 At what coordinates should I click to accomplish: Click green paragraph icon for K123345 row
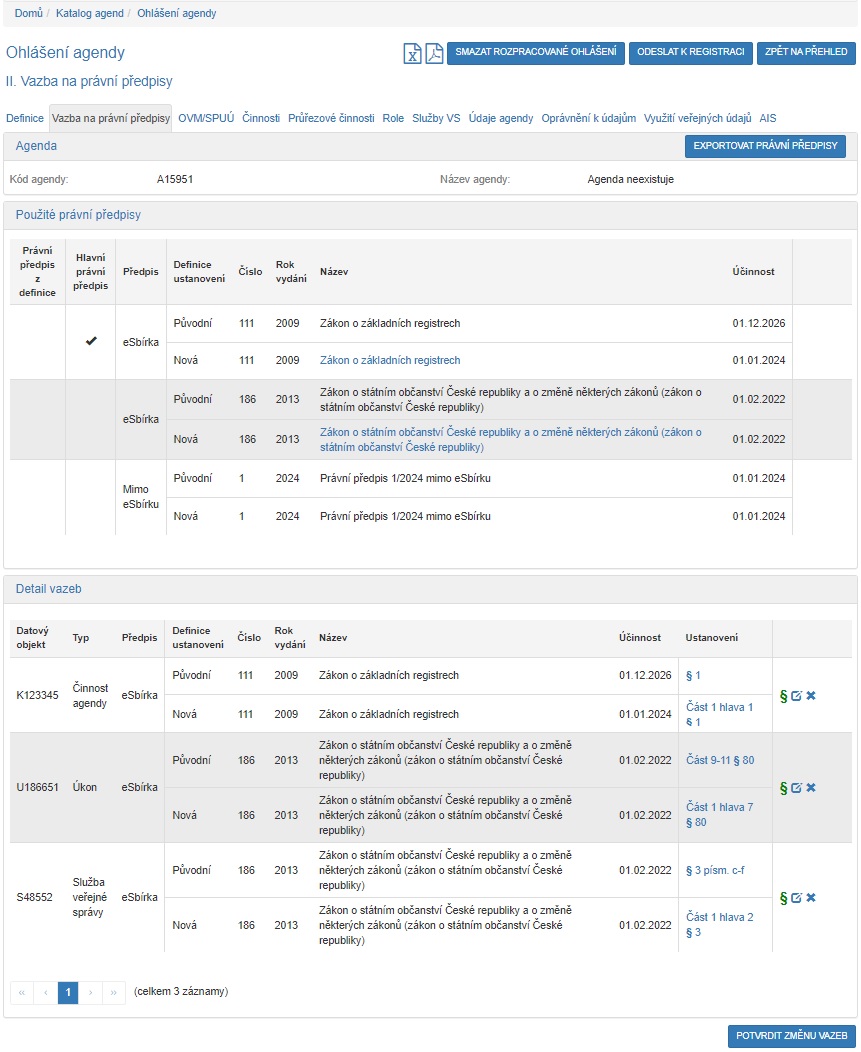(783, 695)
